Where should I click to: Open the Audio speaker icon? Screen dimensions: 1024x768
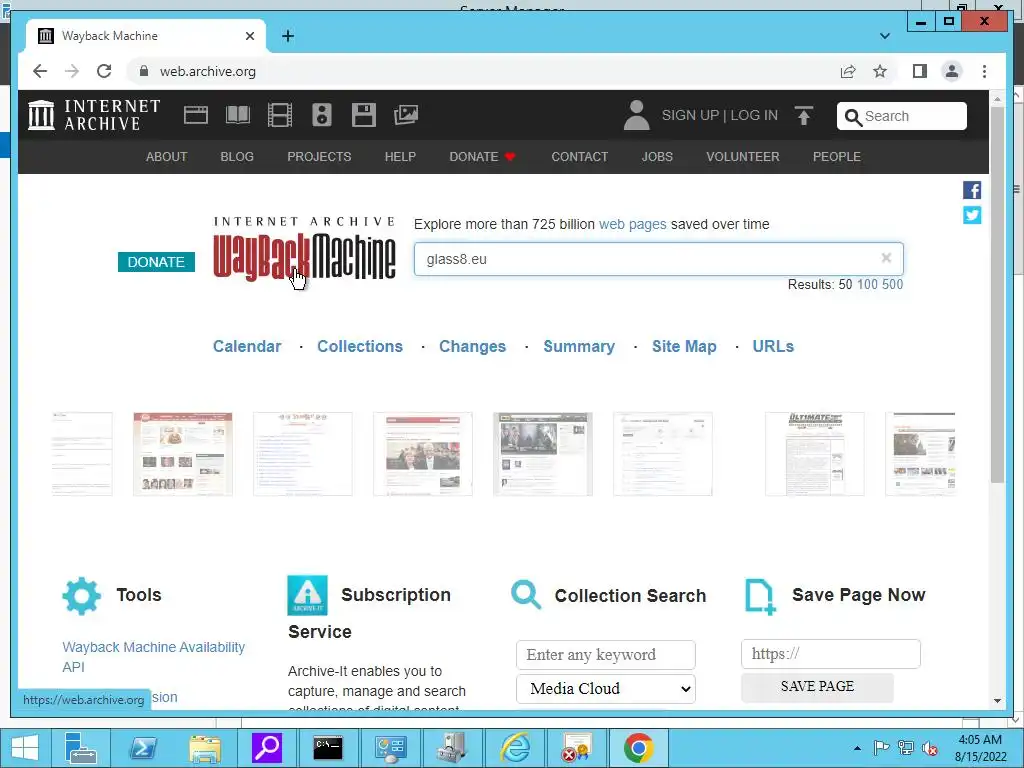coord(322,115)
